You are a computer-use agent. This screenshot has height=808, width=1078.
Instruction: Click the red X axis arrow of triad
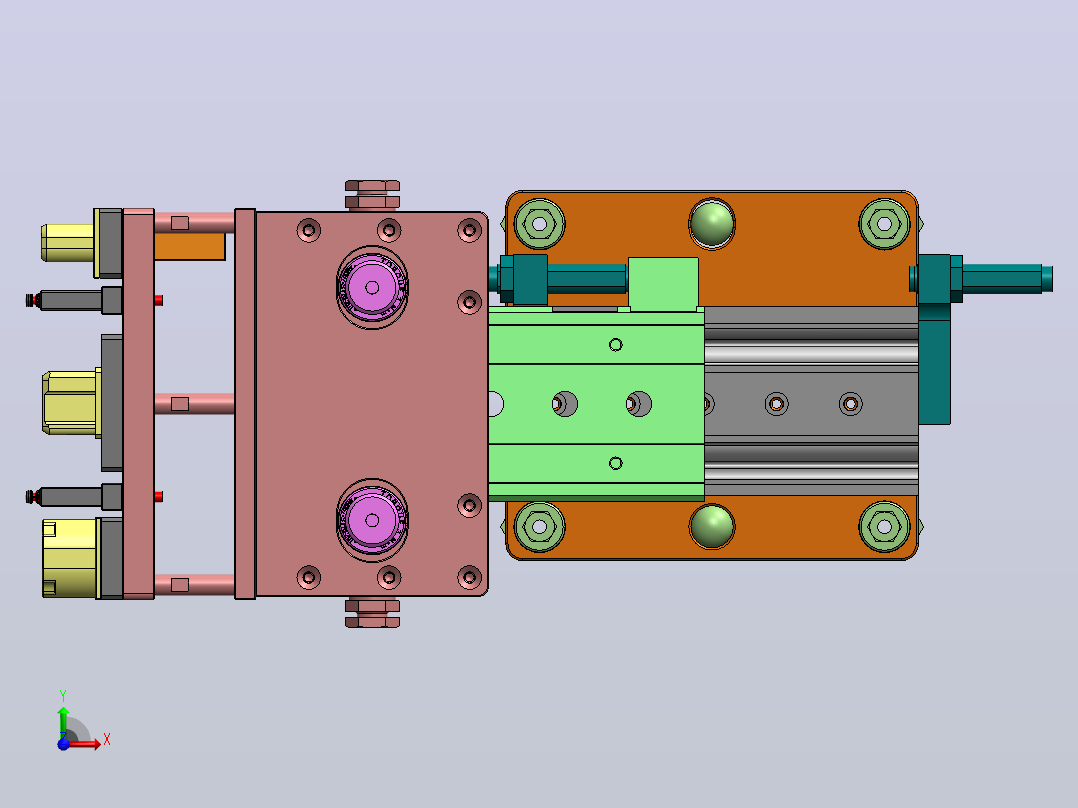pyautogui.click(x=86, y=743)
